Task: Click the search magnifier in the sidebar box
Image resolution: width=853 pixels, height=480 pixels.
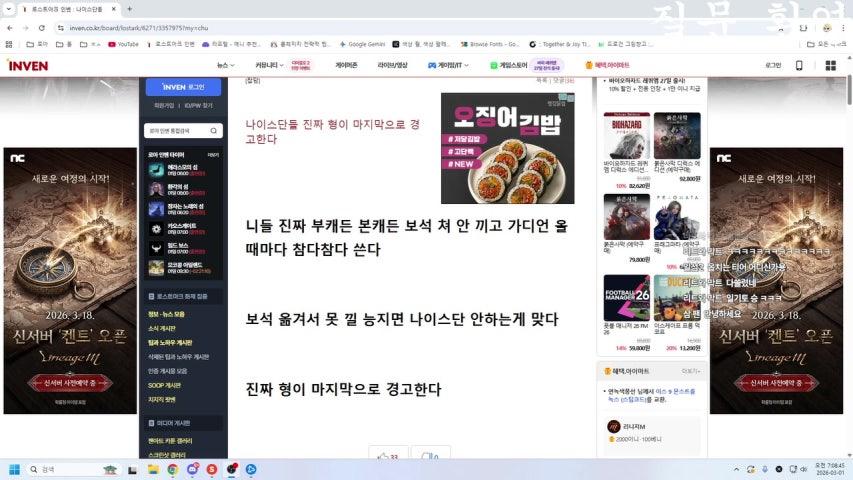Action: click(x=216, y=131)
